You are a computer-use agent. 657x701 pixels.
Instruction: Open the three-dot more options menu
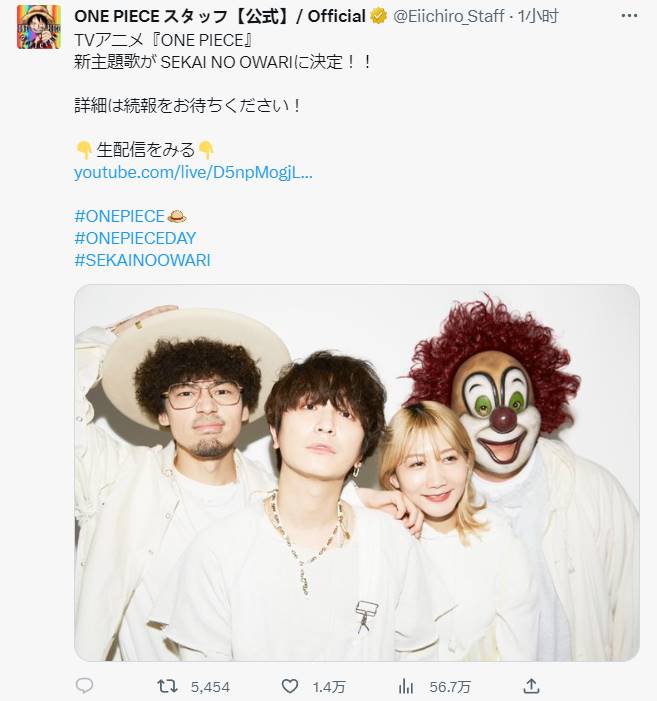click(629, 16)
